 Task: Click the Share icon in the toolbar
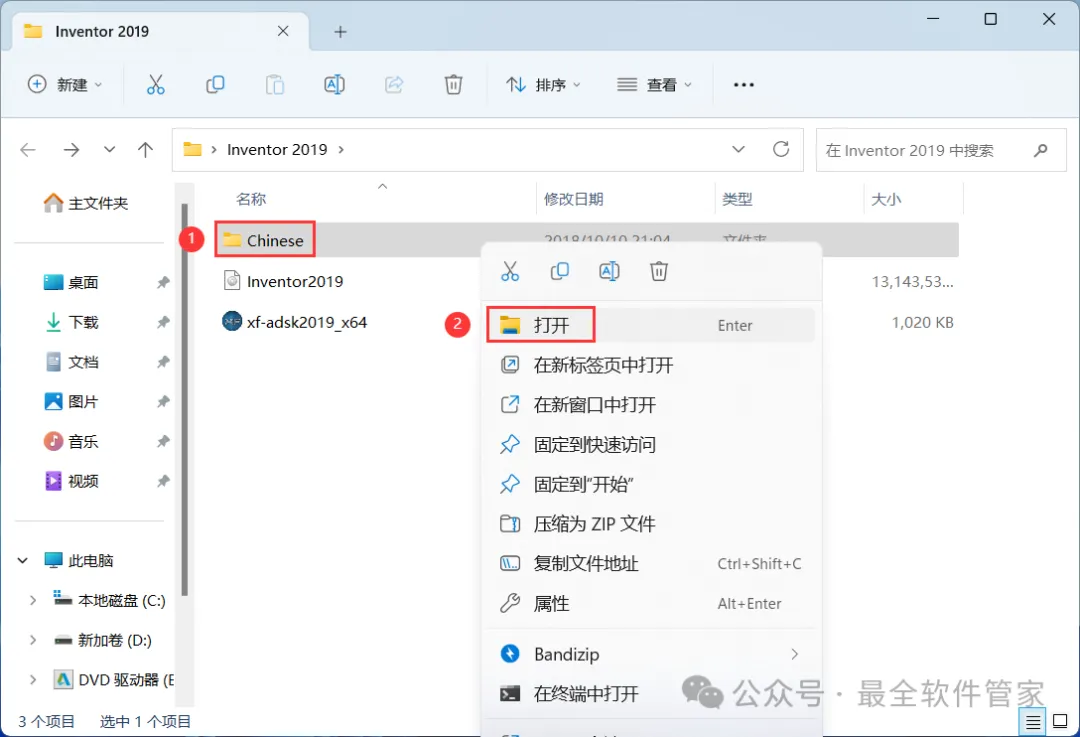[x=394, y=85]
